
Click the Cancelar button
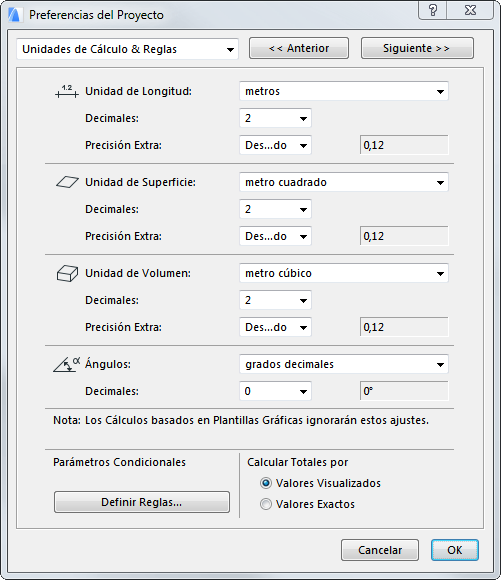pos(380,550)
